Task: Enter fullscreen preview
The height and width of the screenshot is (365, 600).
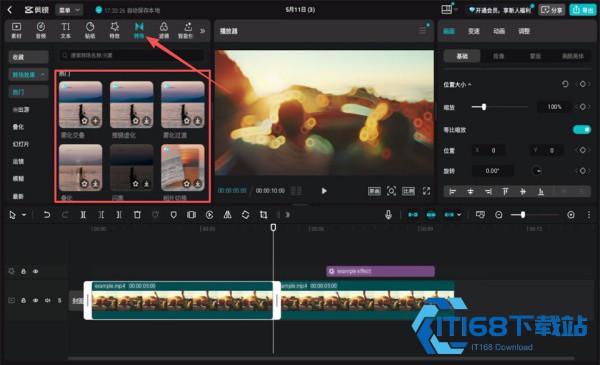Action: click(x=426, y=191)
